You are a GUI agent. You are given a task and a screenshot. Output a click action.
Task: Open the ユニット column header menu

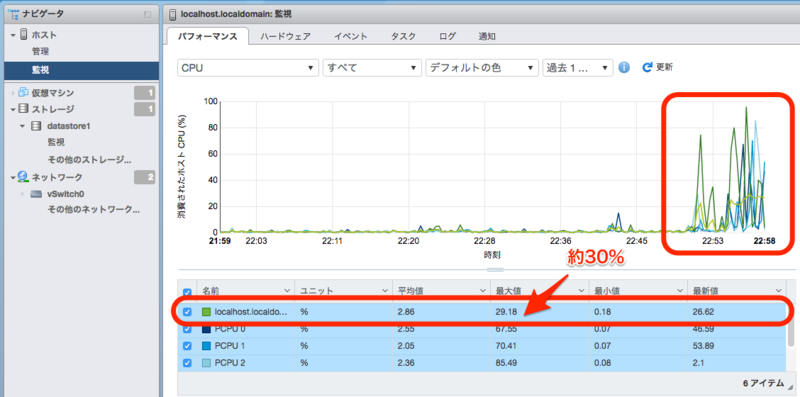click(385, 291)
